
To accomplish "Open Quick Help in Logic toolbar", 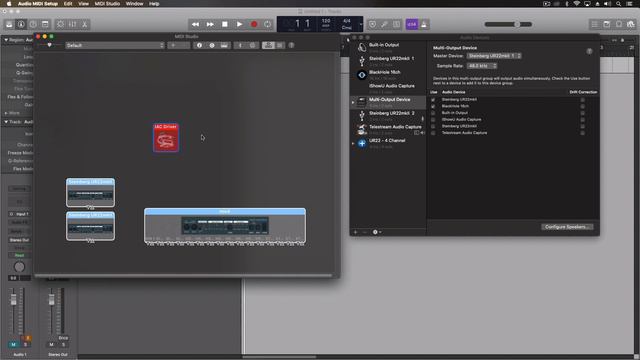I will (33, 24).
